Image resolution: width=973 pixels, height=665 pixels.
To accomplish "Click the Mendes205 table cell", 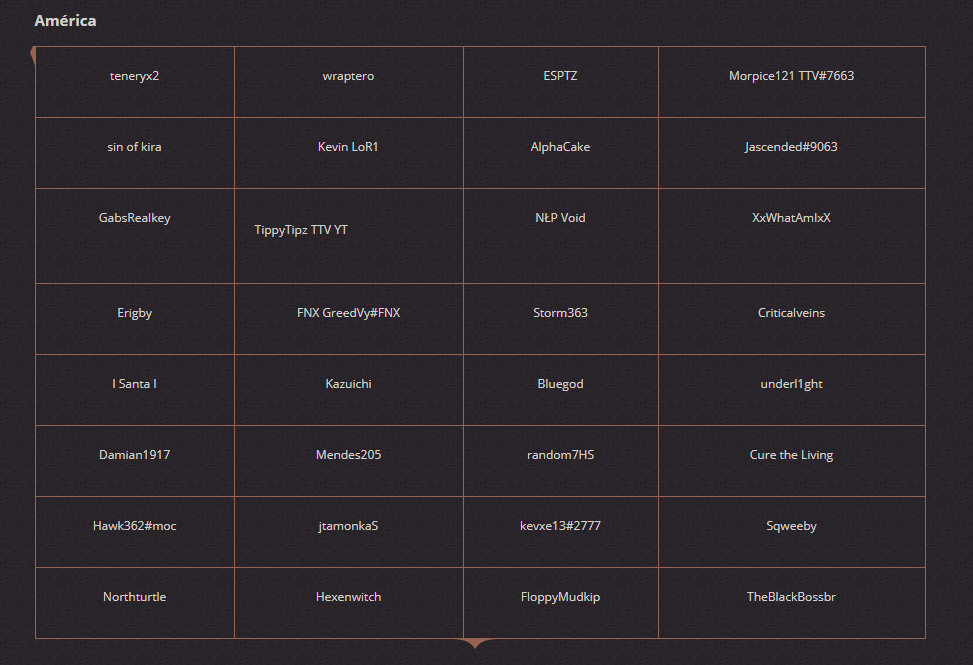I will click(349, 461).
